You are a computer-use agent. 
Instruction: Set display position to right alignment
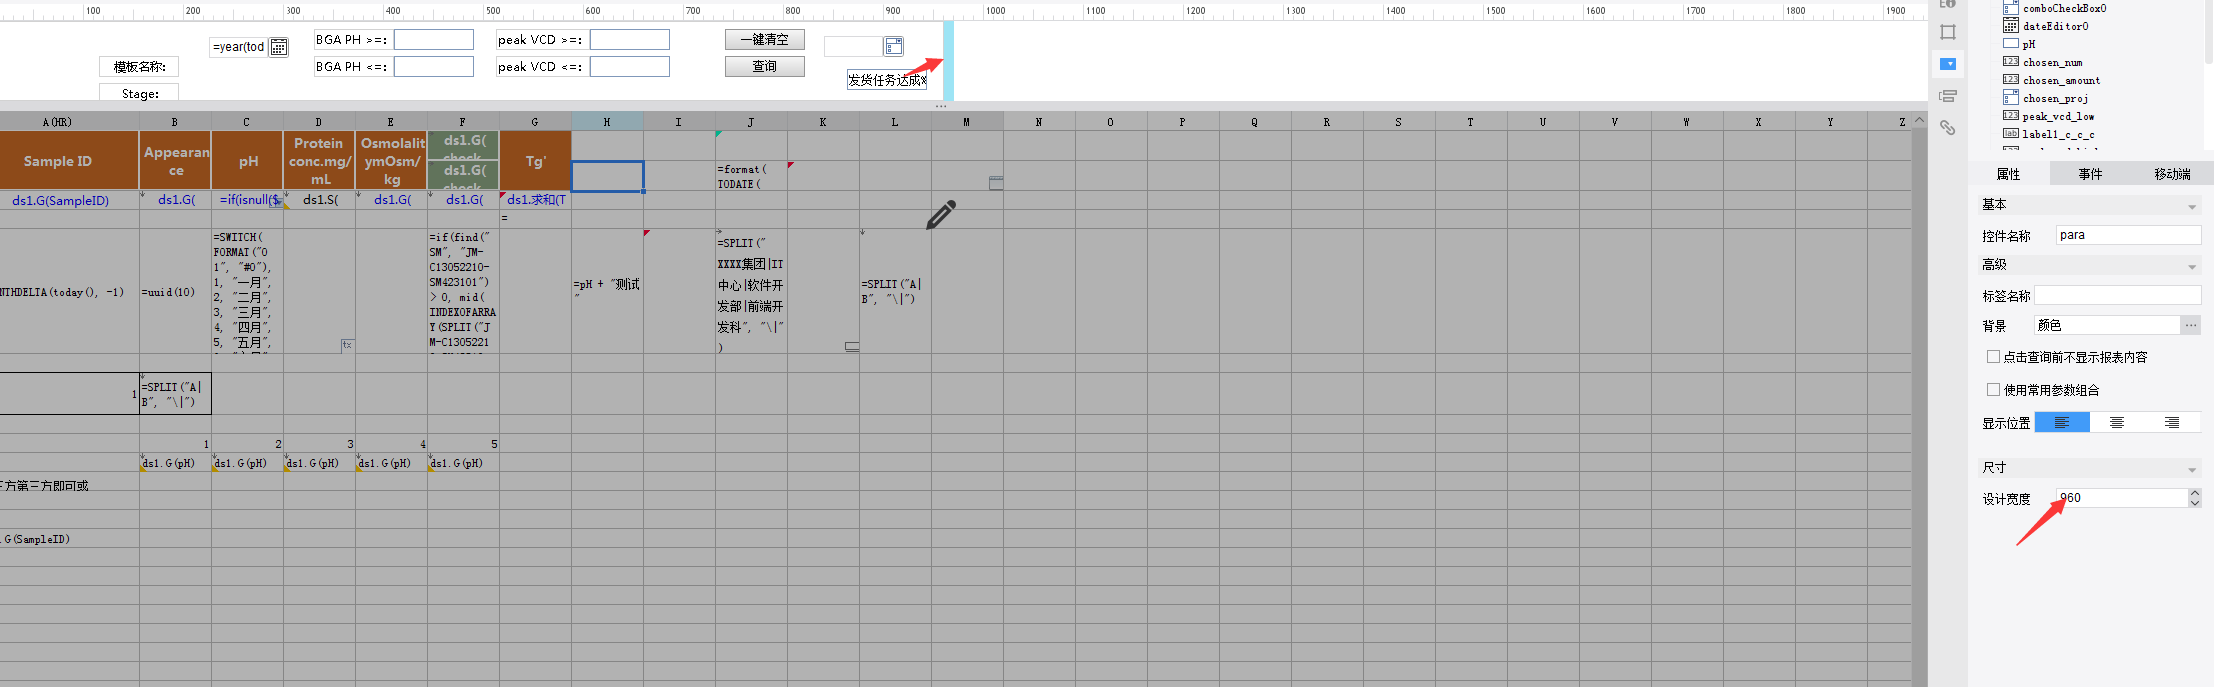pos(2172,423)
